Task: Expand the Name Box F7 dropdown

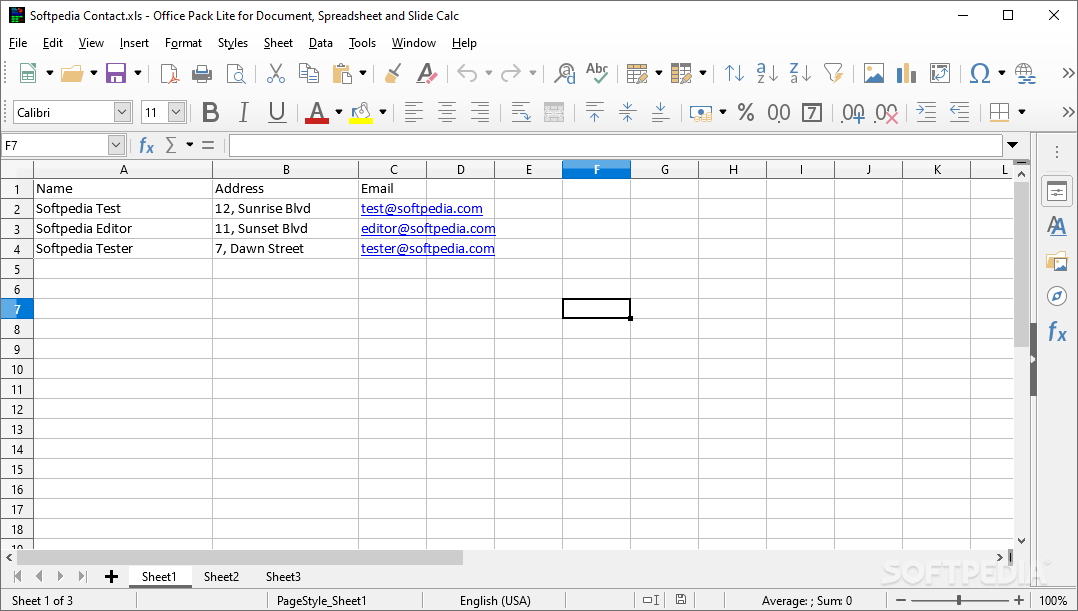Action: (x=116, y=145)
